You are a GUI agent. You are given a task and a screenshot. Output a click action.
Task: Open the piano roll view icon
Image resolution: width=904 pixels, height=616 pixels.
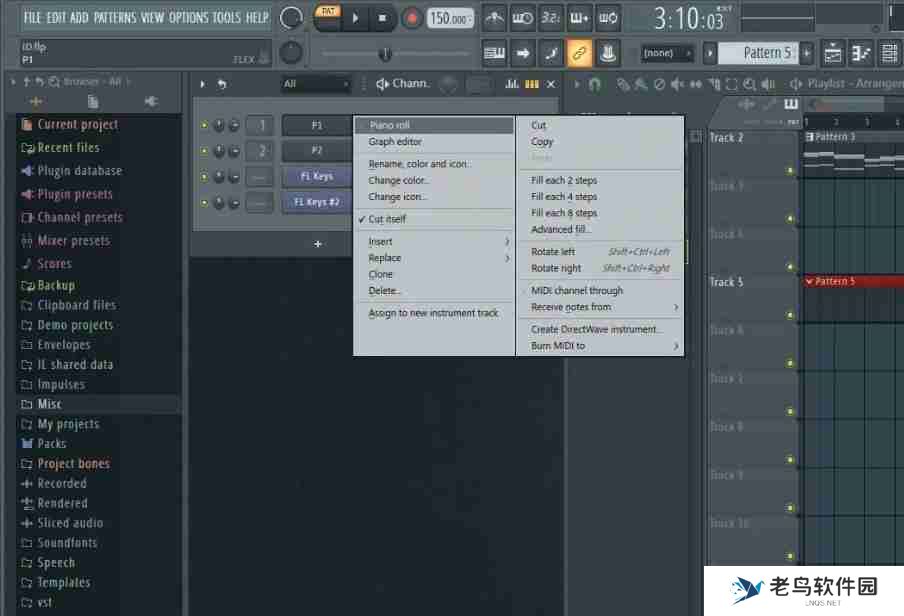click(861, 54)
